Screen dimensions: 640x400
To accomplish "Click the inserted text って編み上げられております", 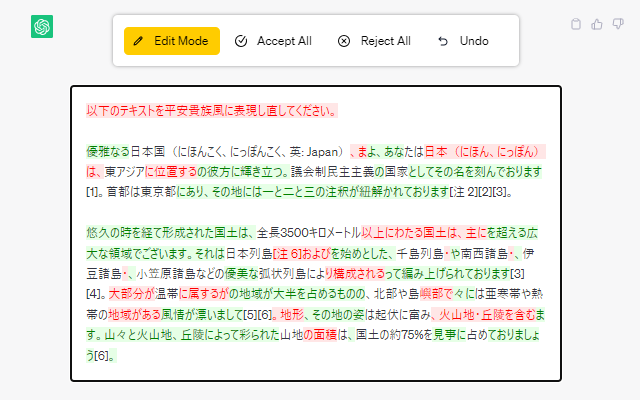I will point(448,273).
